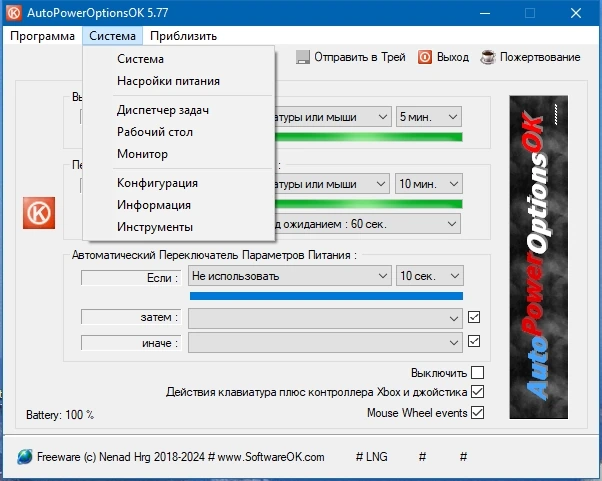Toggle Mouse Wheel events checkbox

pos(478,413)
